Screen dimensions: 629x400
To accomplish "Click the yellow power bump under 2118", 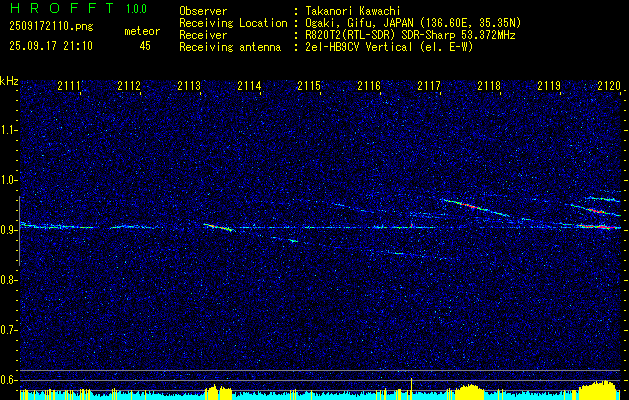I will (472, 391).
